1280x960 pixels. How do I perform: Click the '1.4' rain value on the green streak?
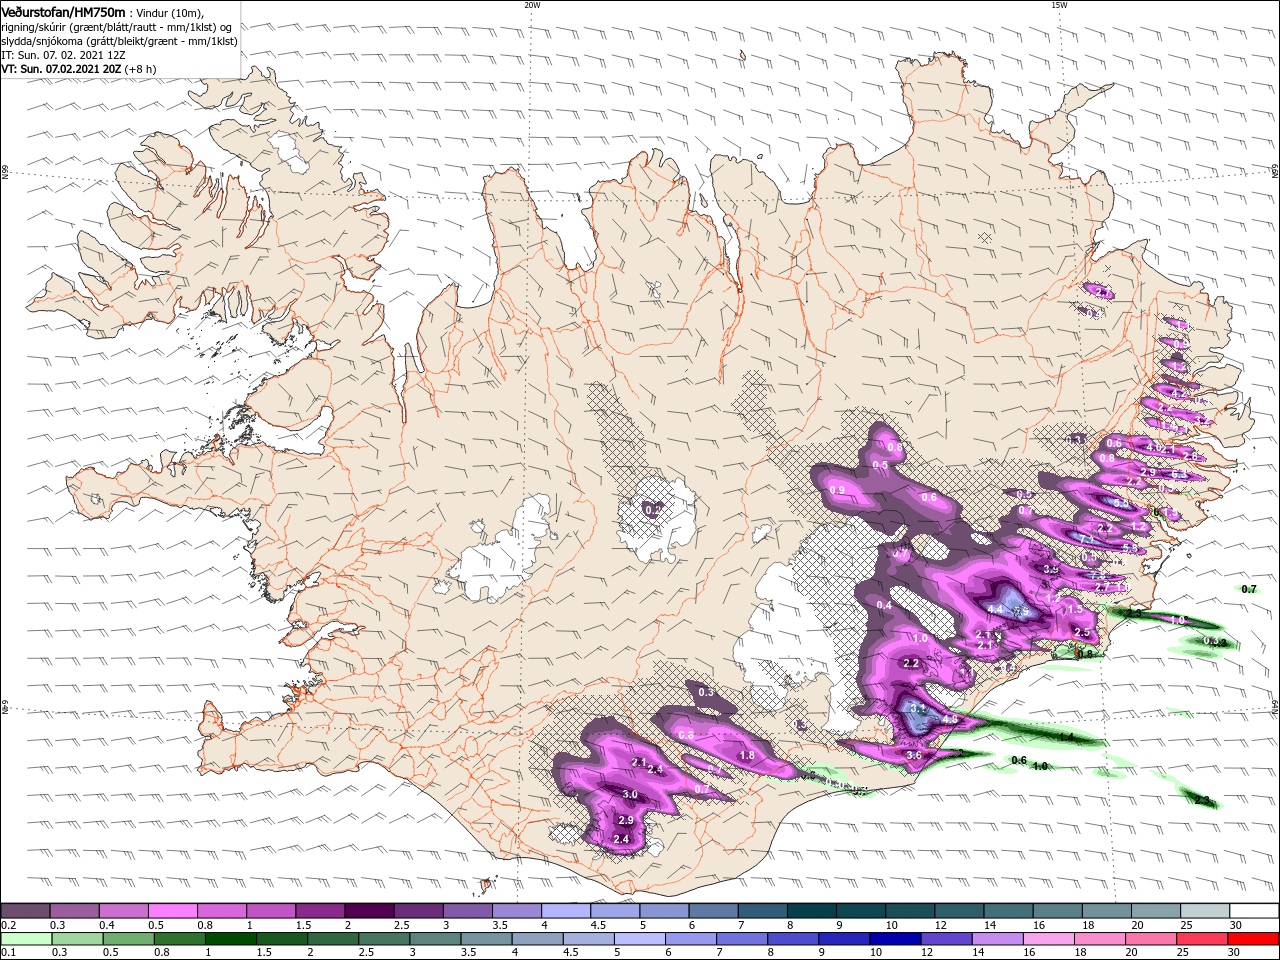tap(1066, 737)
